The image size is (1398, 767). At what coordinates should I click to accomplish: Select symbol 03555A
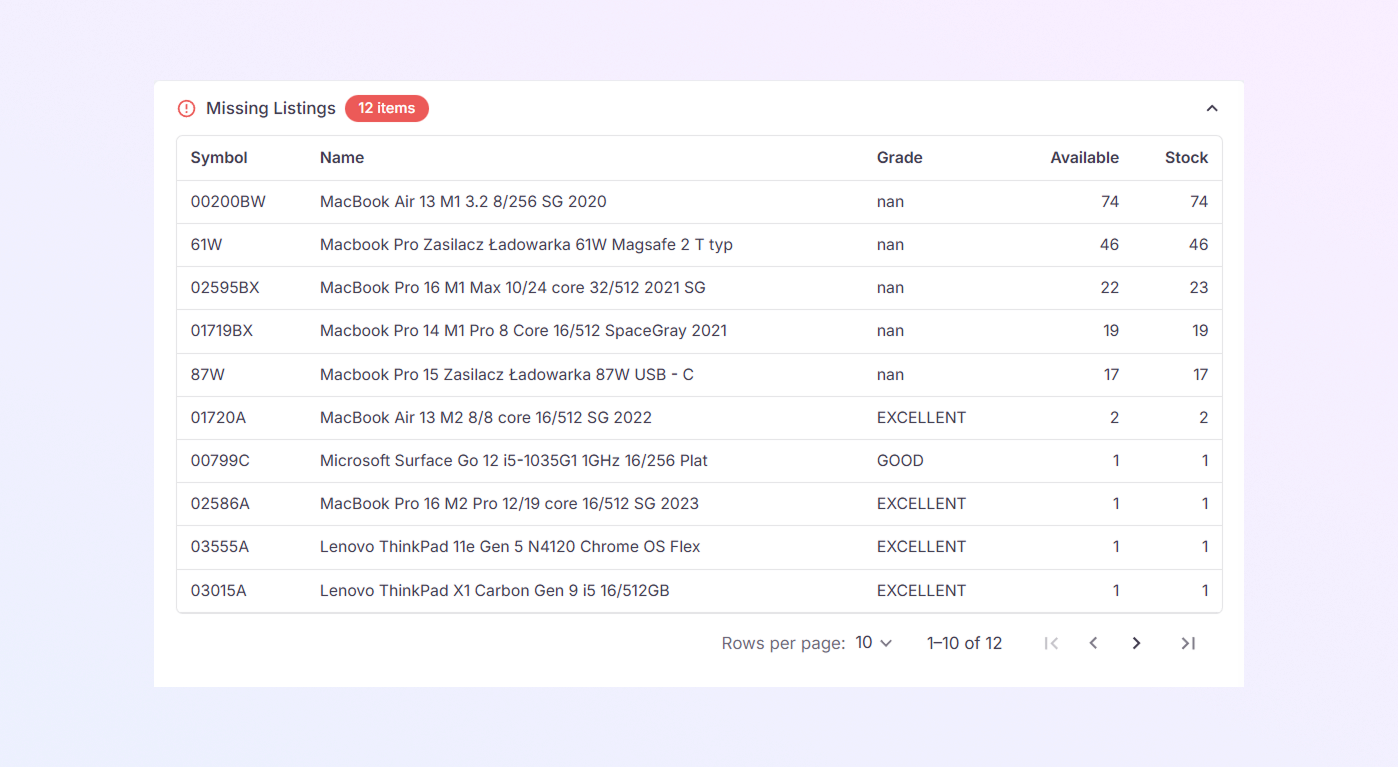220,547
